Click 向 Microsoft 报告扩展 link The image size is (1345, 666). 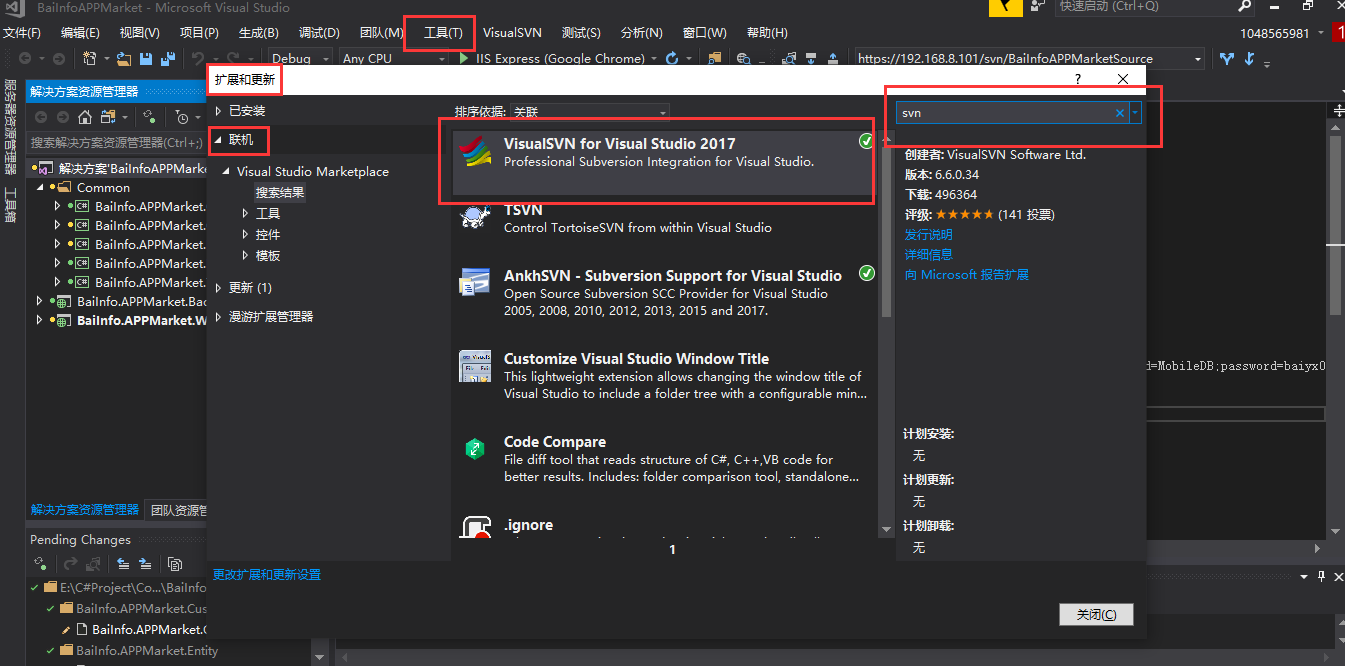point(967,274)
